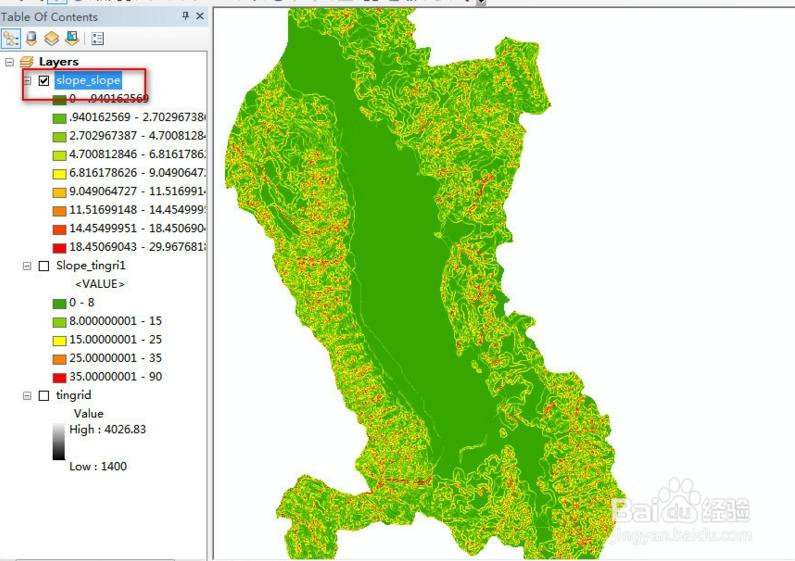
Task: Click red swatch for 35.00000001 - 90
Action: [x=59, y=377]
